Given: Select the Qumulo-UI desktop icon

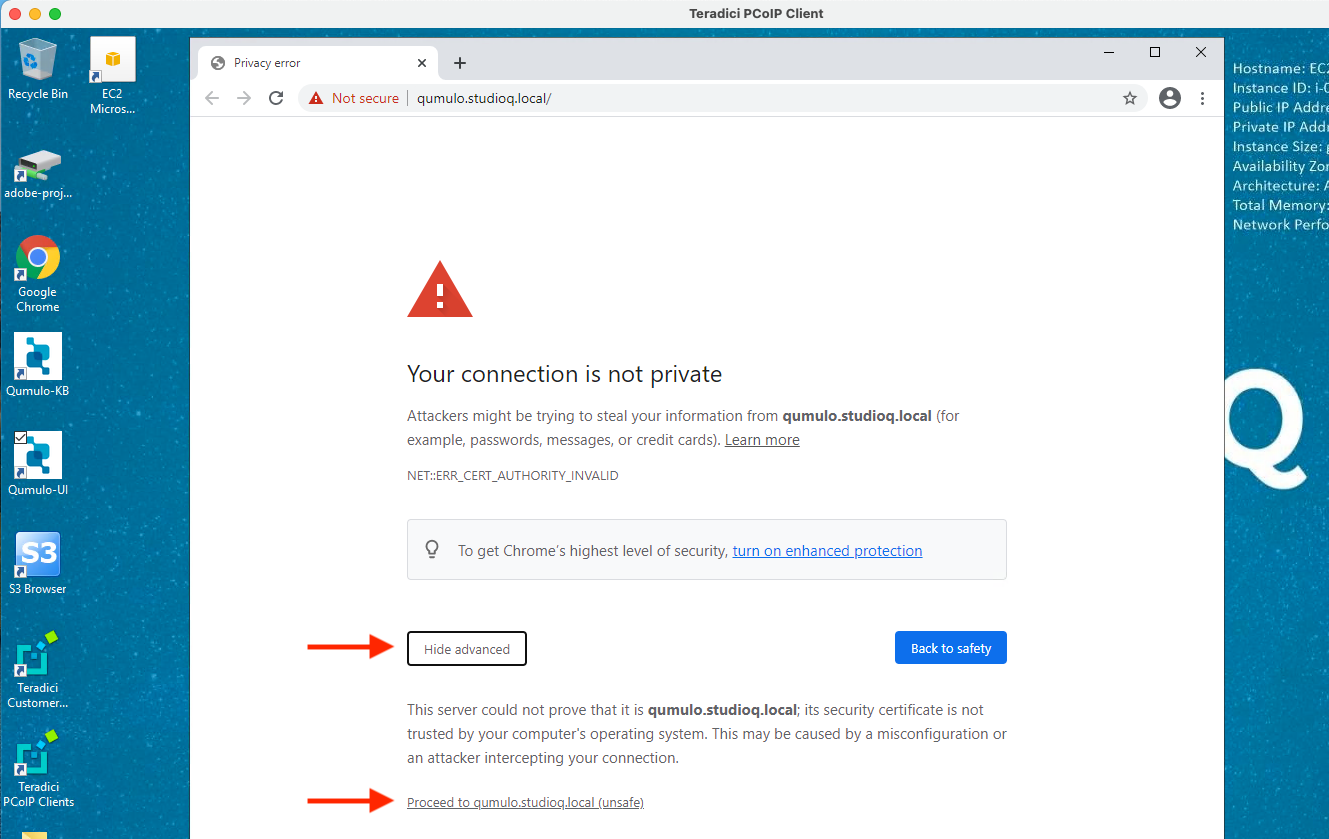Looking at the screenshot, I should pyautogui.click(x=38, y=464).
